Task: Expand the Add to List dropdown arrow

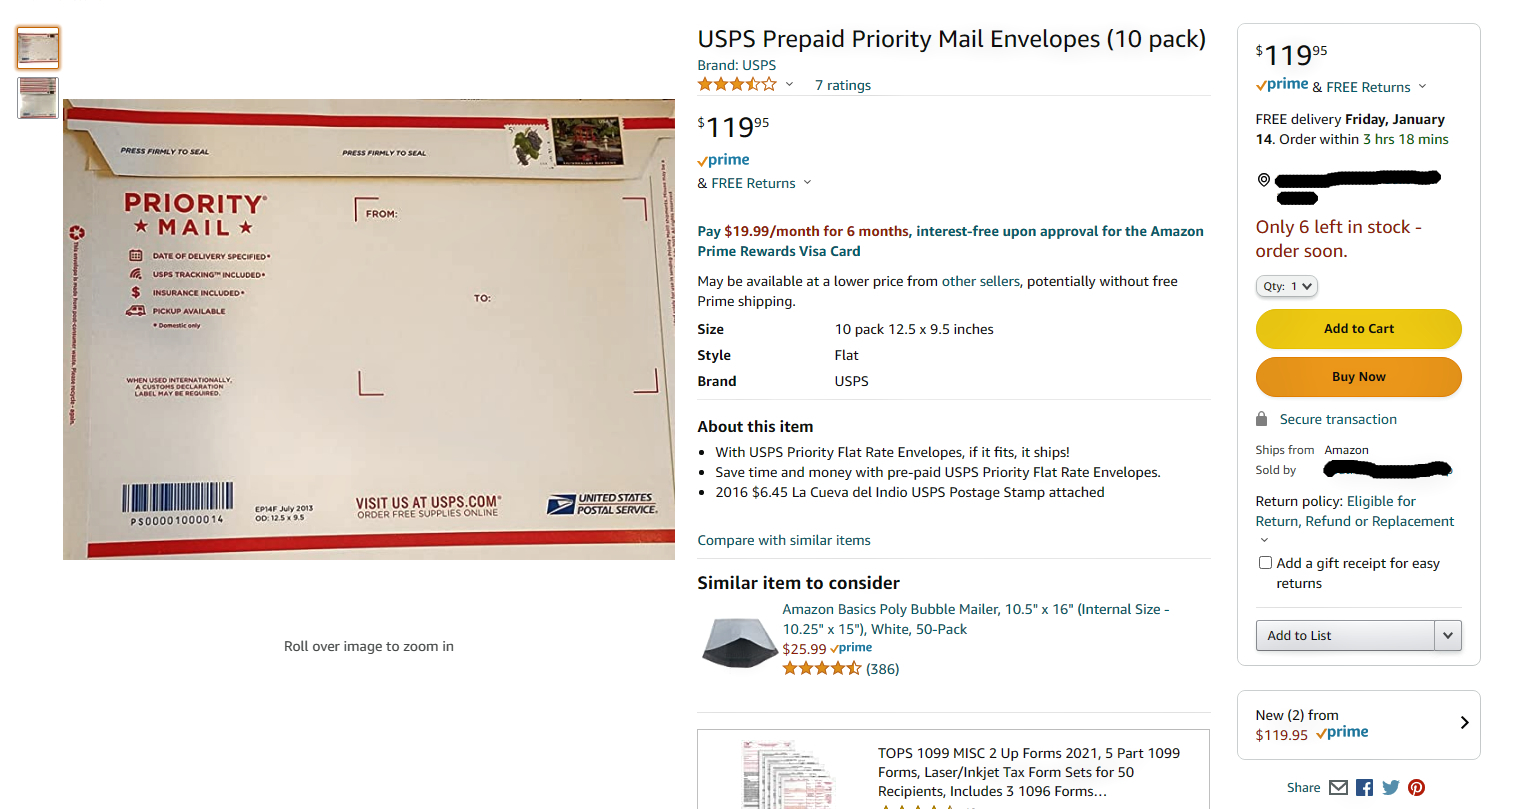Action: pos(1447,635)
